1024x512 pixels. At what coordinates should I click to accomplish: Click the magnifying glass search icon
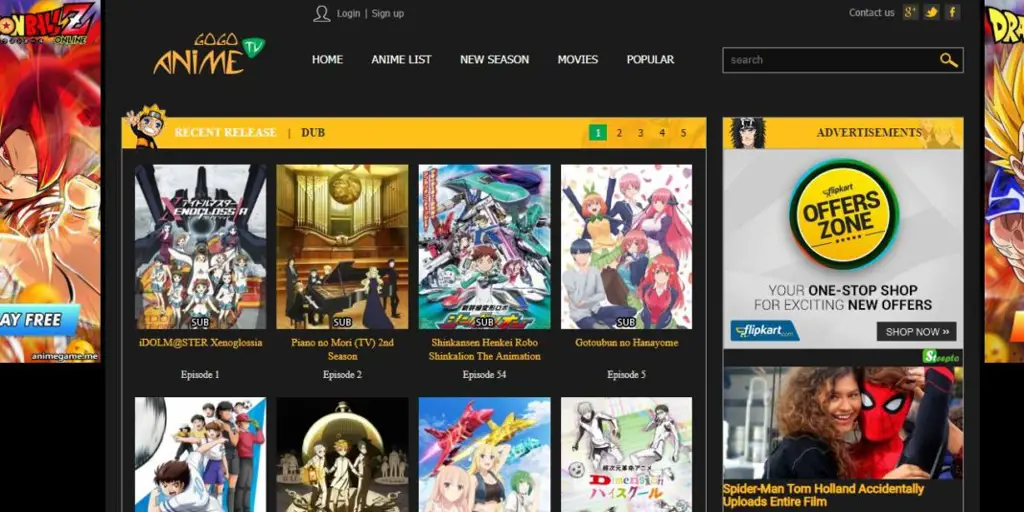[948, 60]
